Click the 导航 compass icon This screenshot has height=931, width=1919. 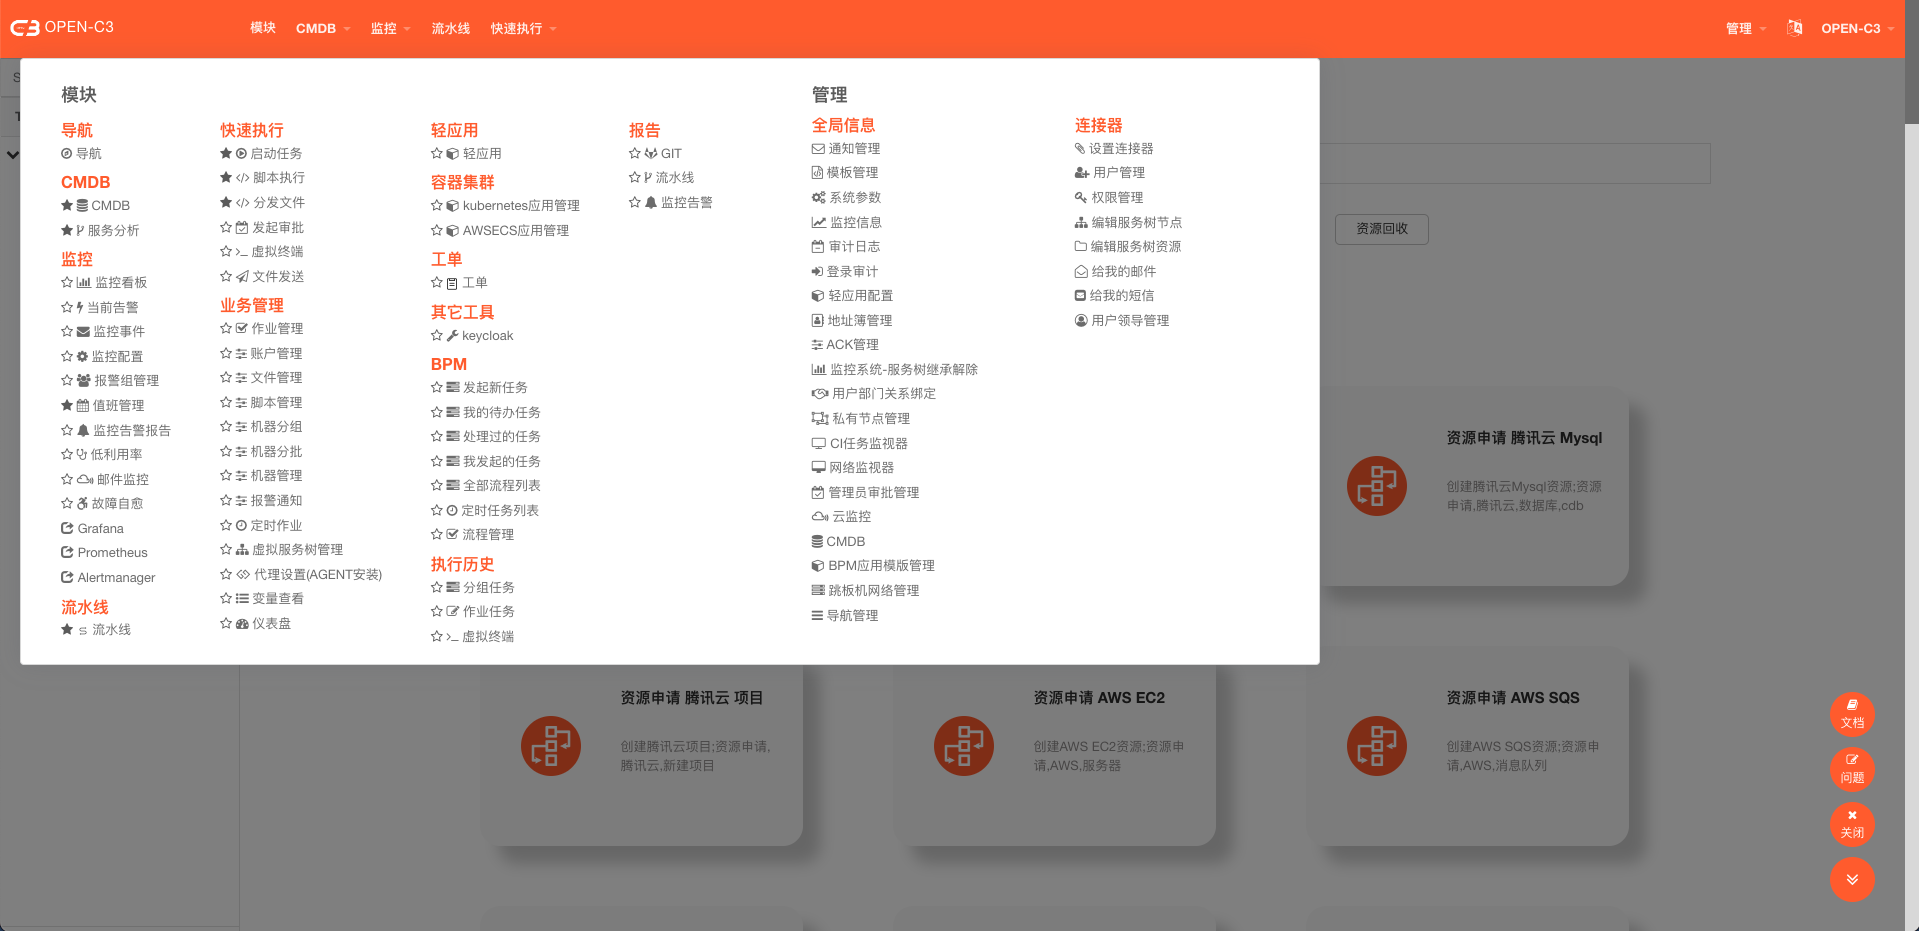click(67, 153)
